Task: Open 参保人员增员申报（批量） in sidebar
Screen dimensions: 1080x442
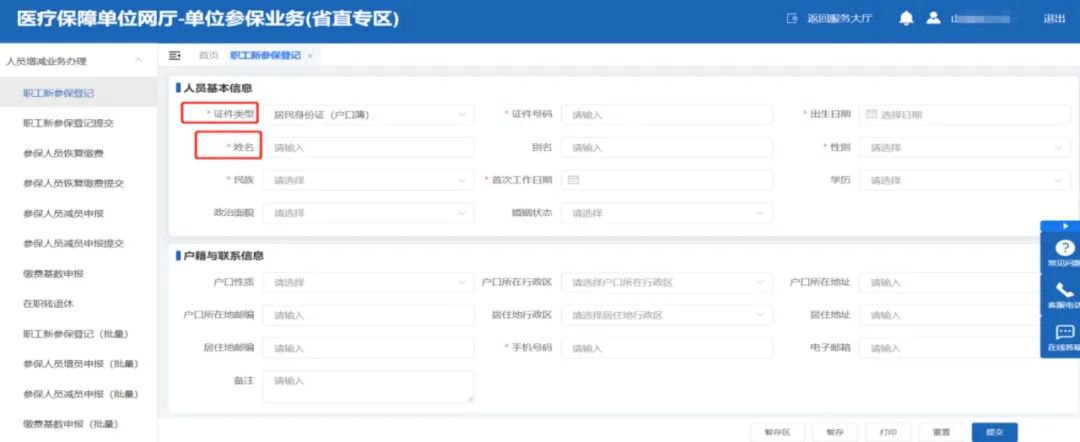Action: click(81, 364)
